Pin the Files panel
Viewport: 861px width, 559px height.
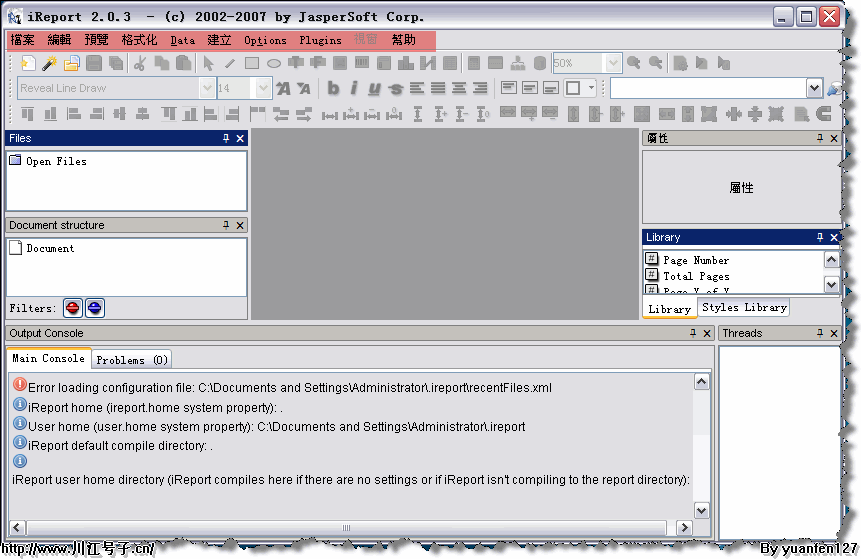(x=226, y=138)
